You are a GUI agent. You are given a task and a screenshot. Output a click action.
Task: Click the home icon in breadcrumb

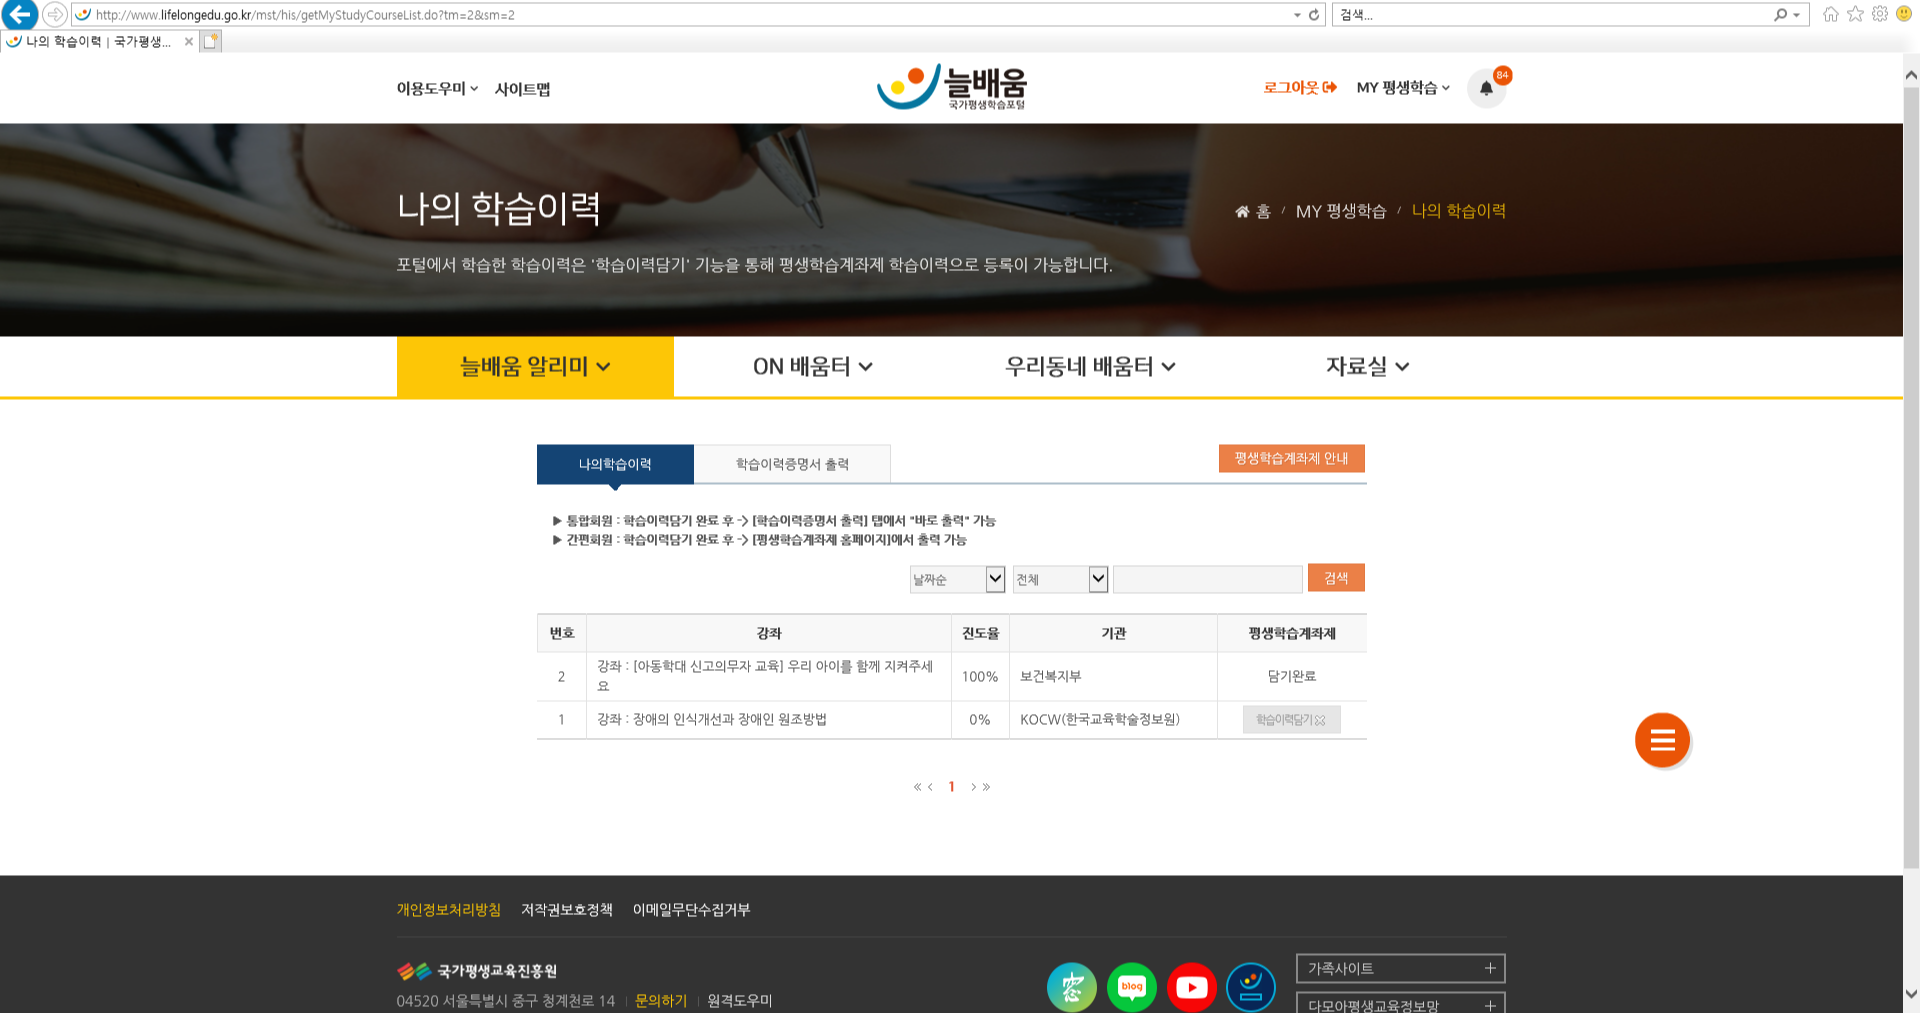click(1242, 212)
